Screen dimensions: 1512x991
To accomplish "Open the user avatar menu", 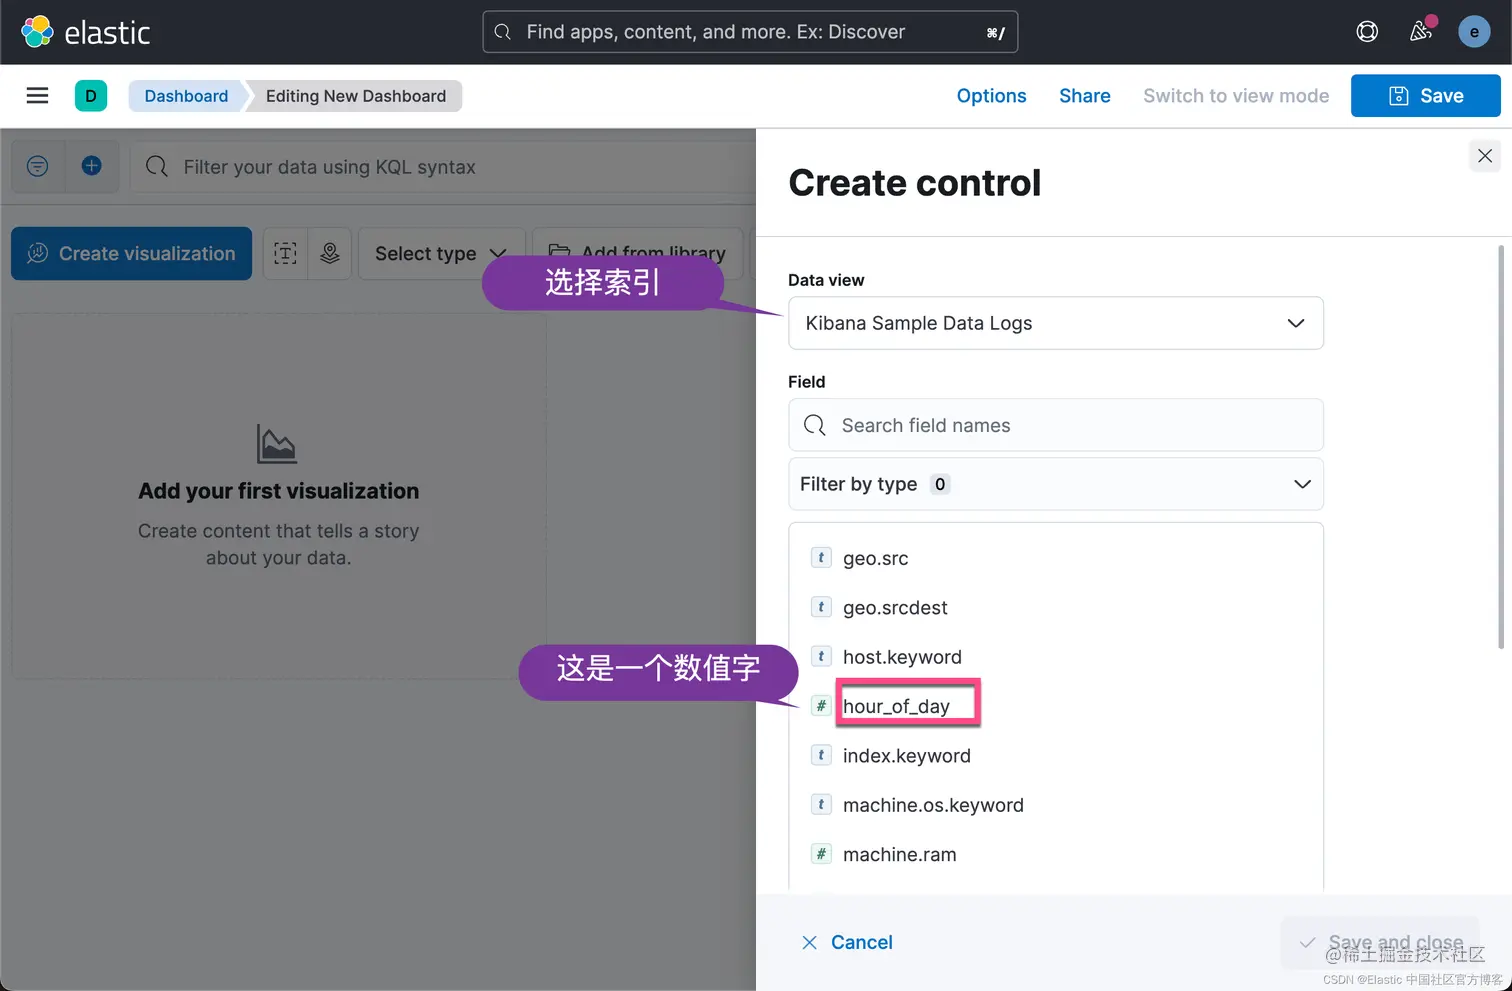I will [x=1474, y=32].
